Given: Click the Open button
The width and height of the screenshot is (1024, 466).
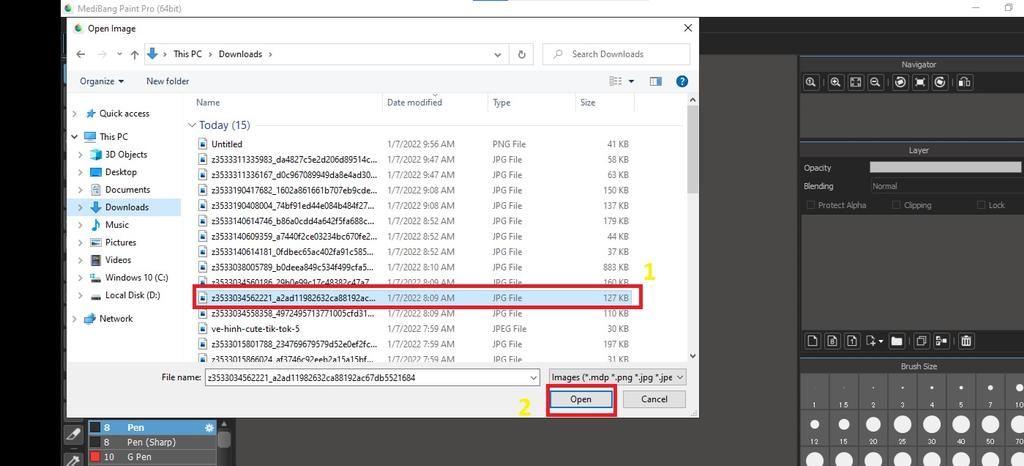Looking at the screenshot, I should click(580, 399).
